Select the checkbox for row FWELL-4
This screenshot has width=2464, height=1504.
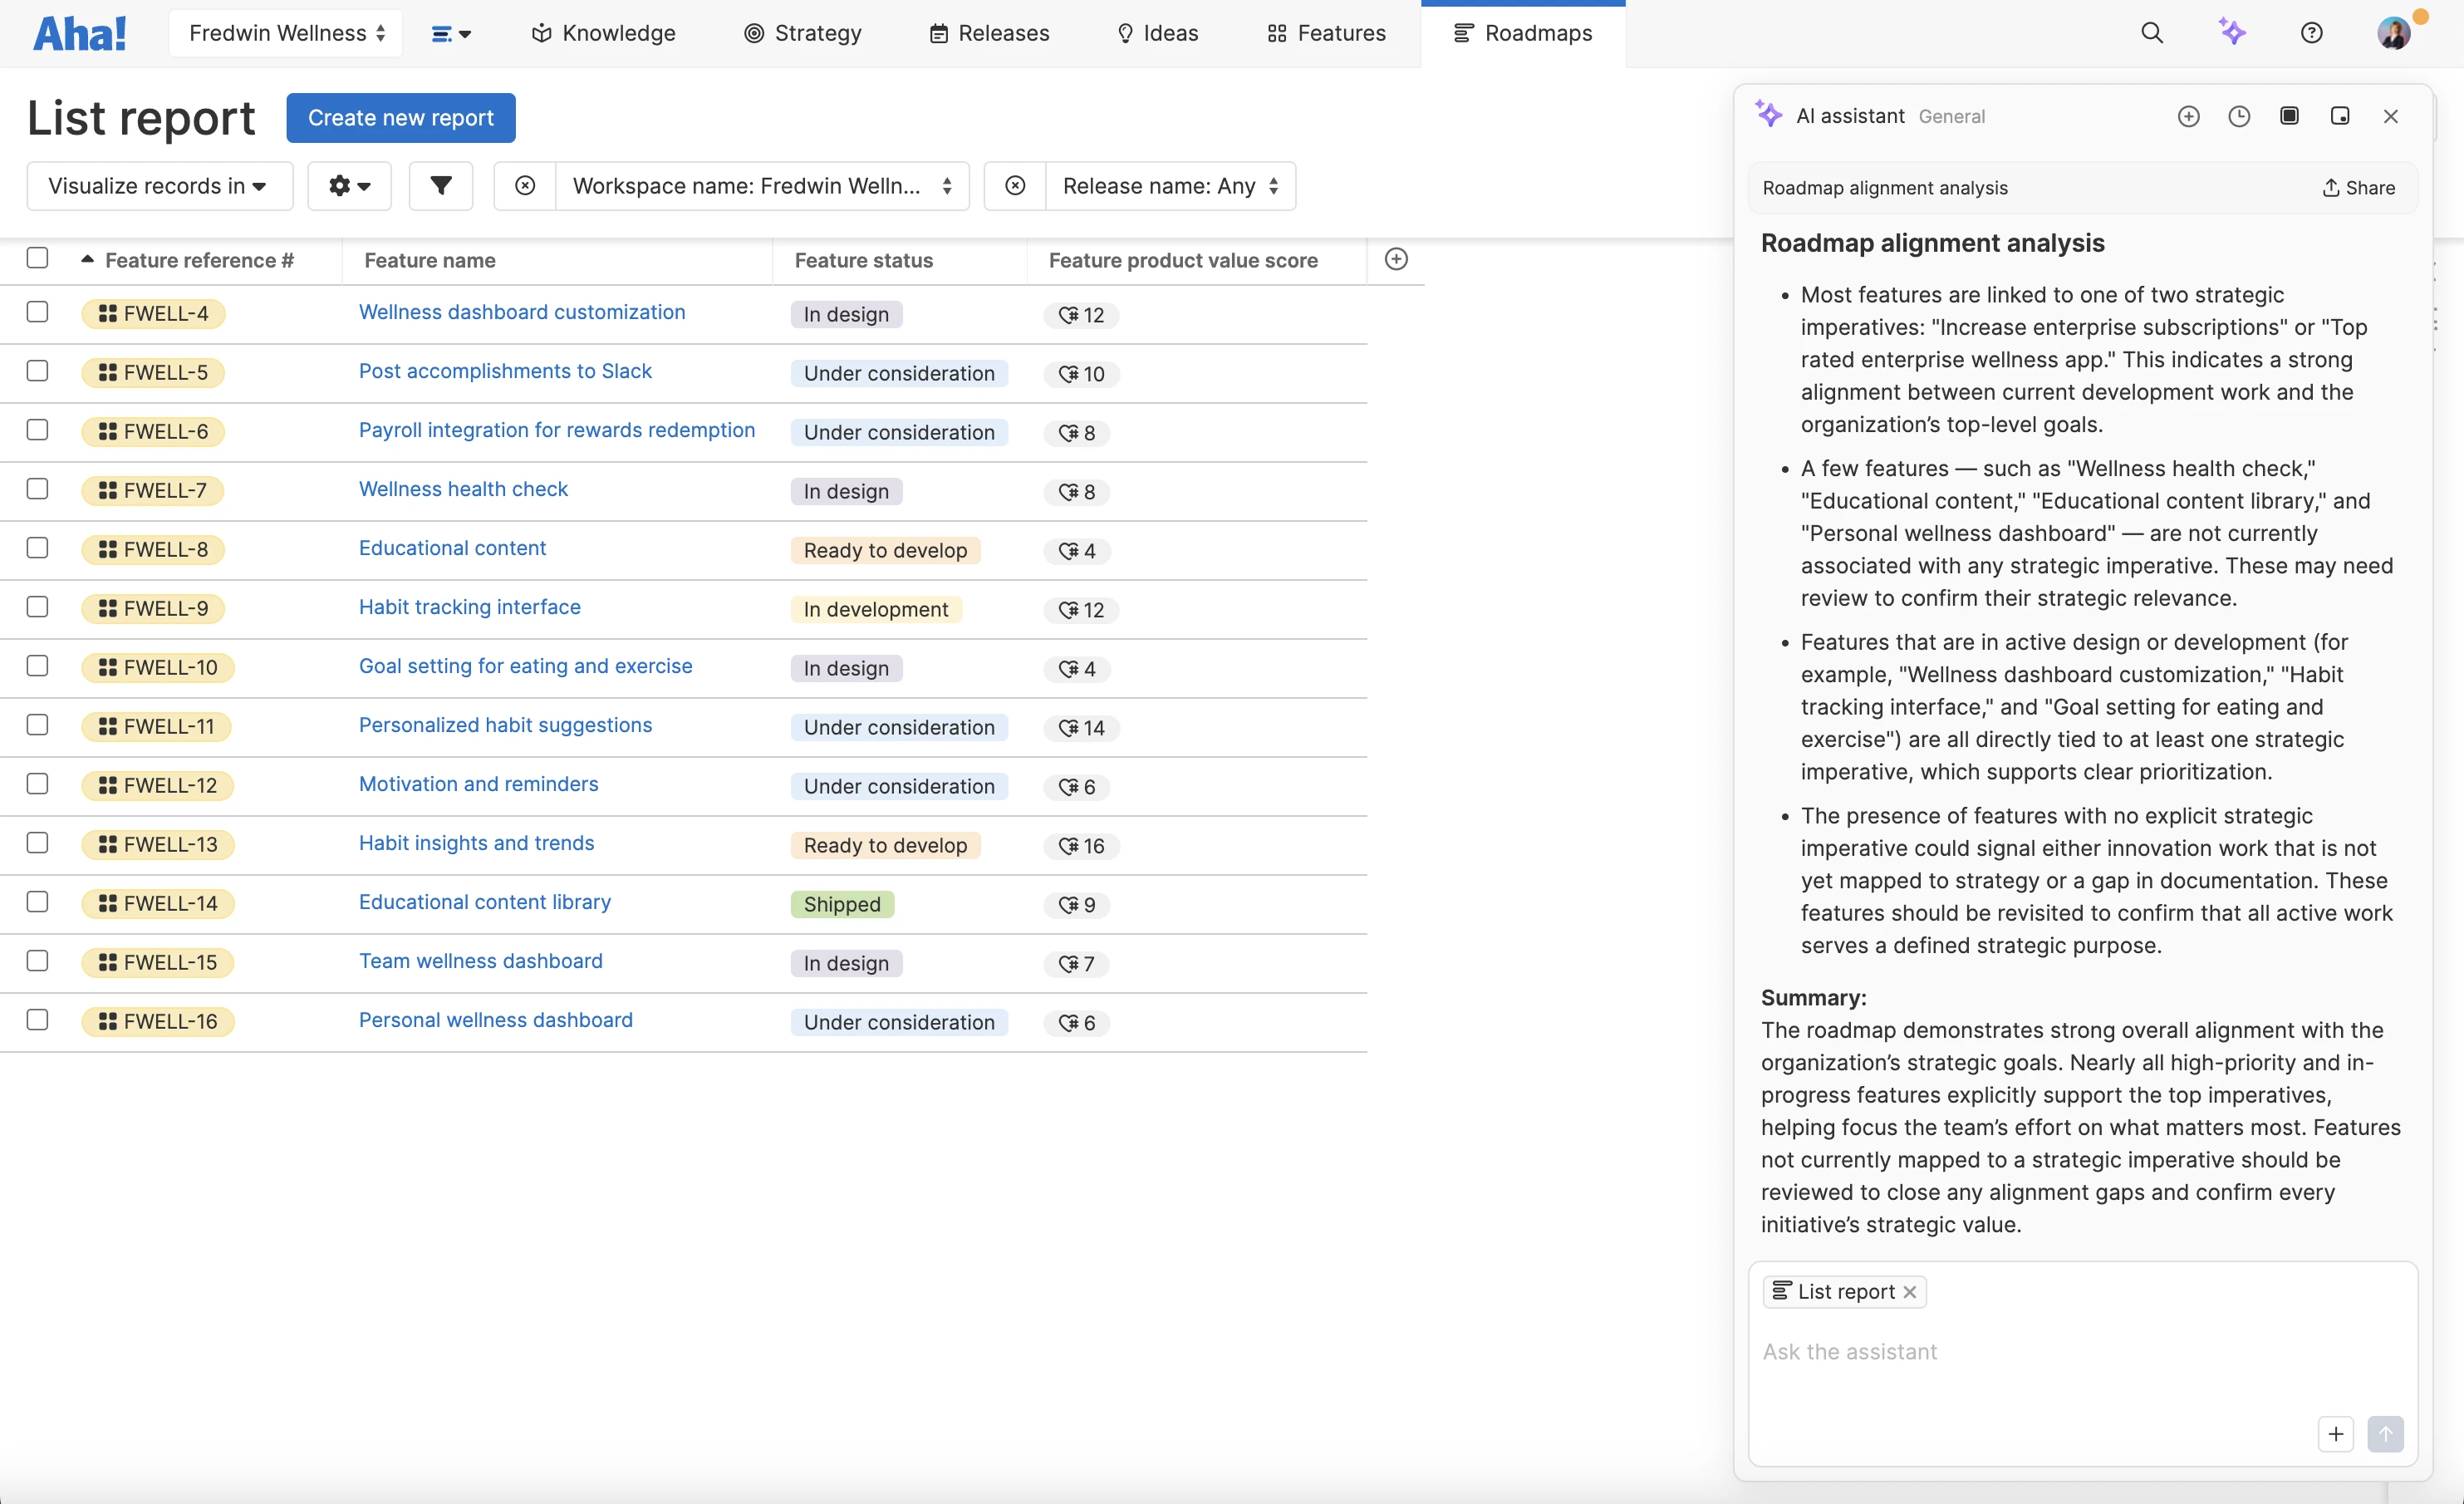pos(37,312)
